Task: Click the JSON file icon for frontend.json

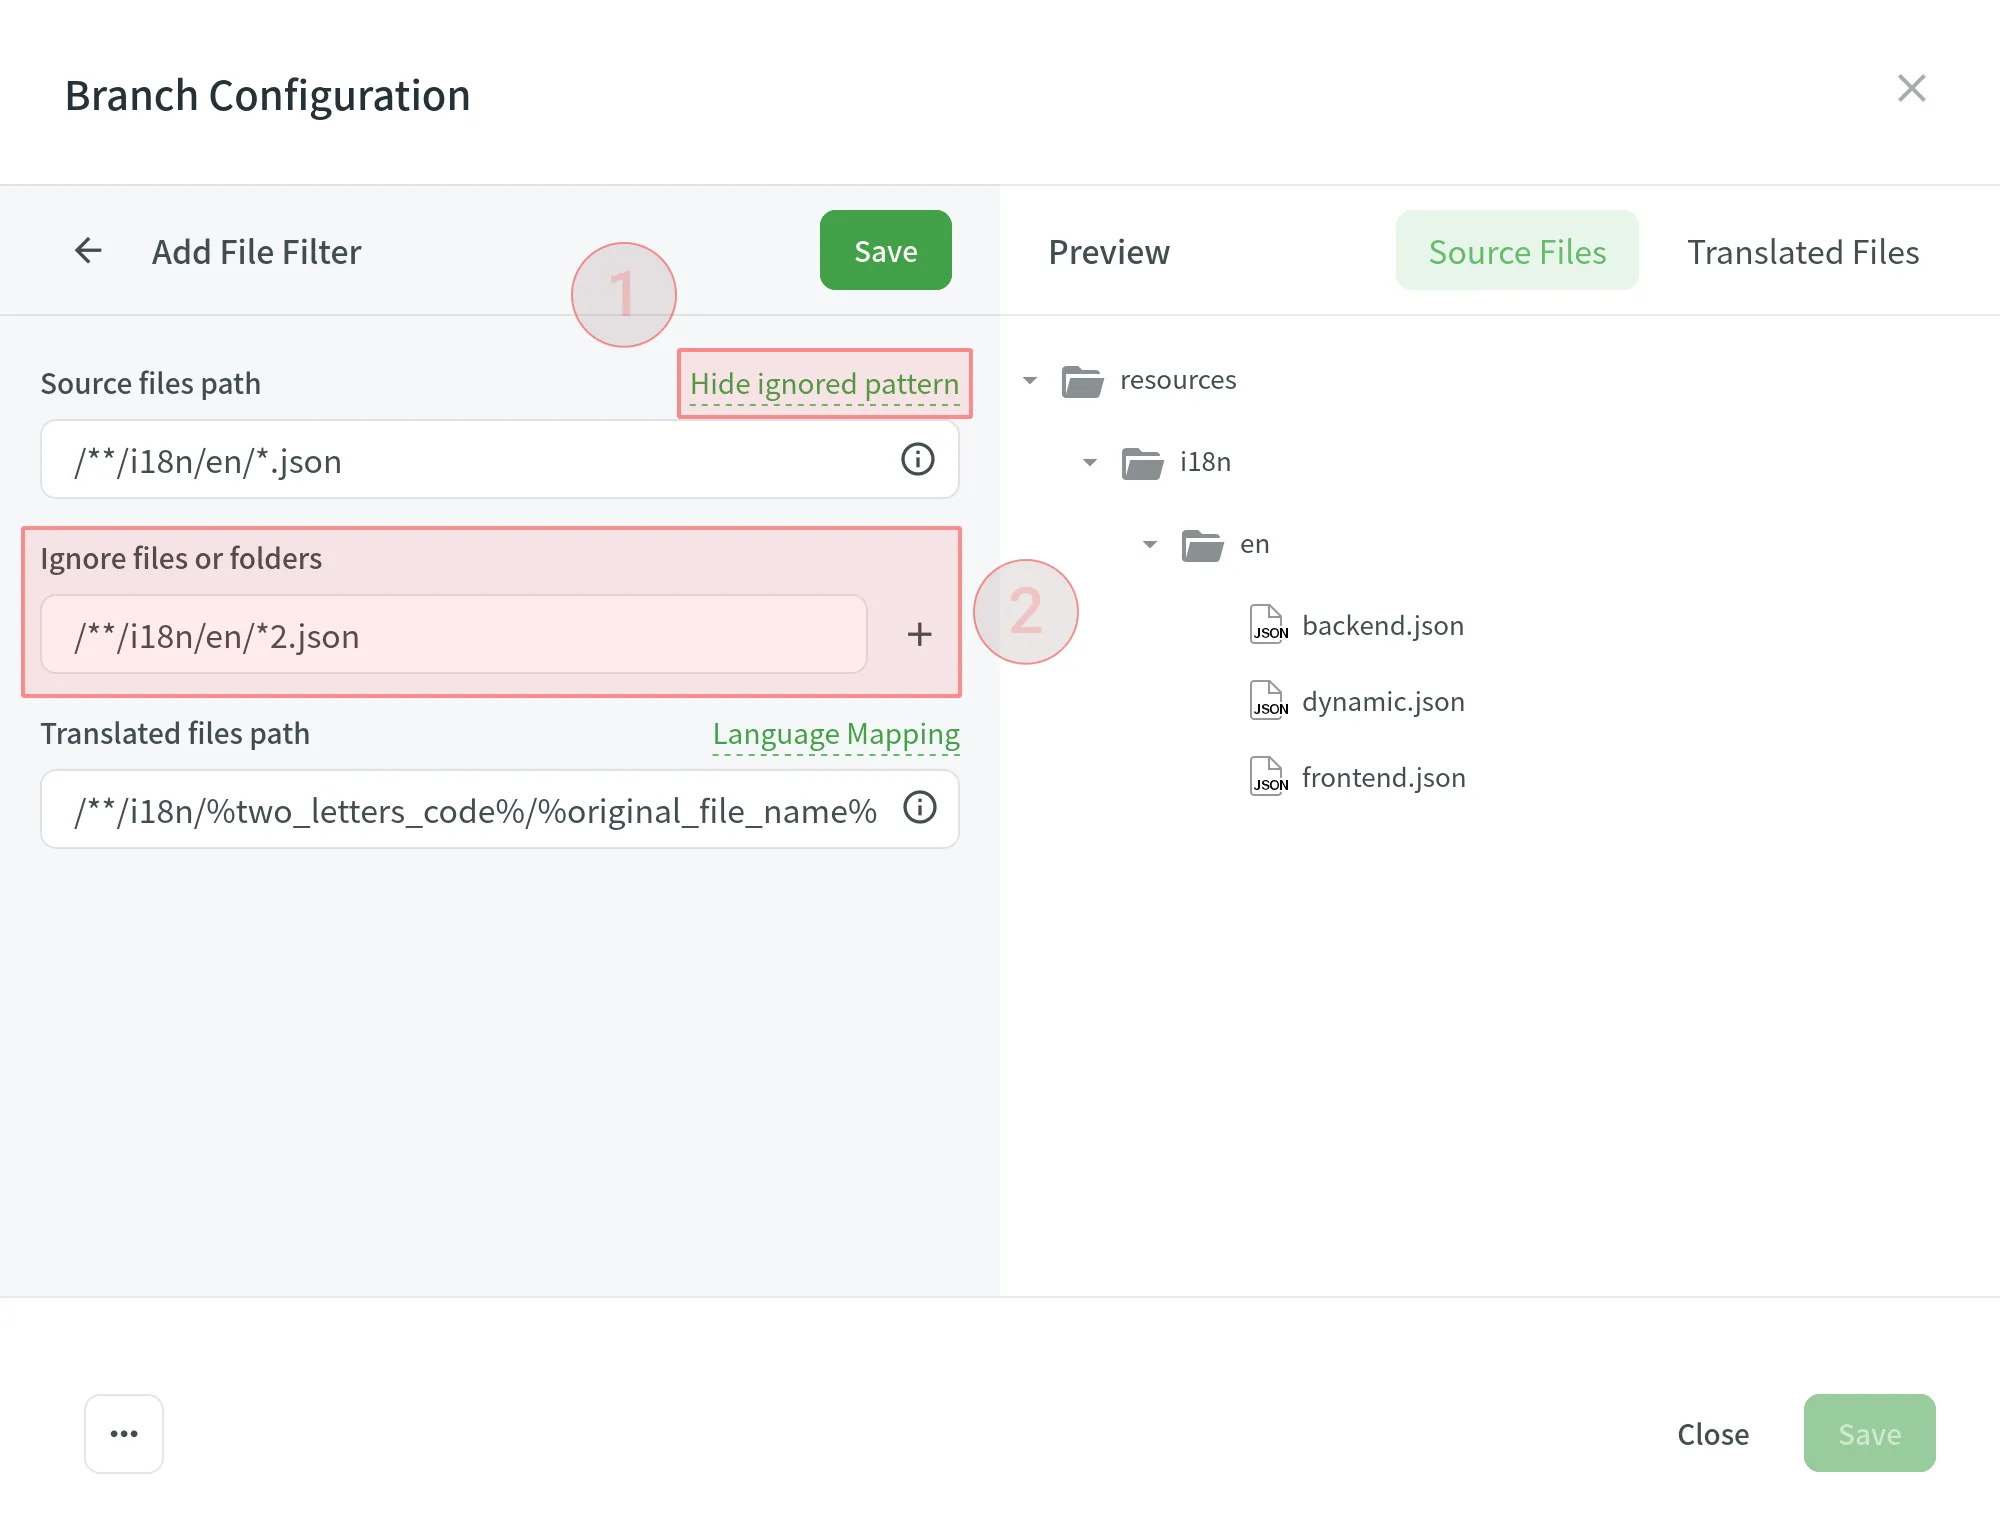Action: 1268,775
